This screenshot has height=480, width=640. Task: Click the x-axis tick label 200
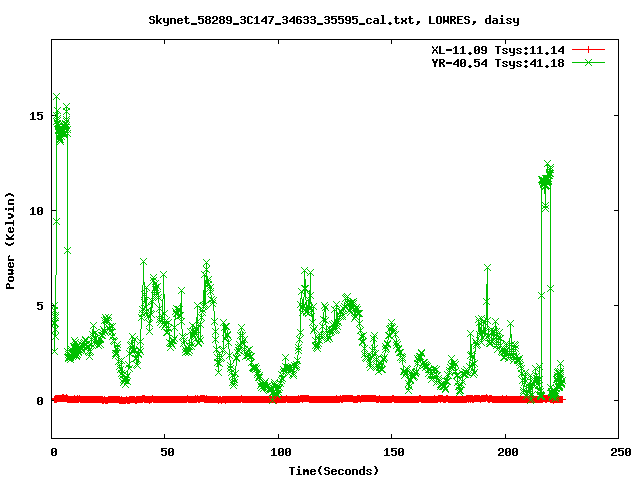tap(507, 452)
